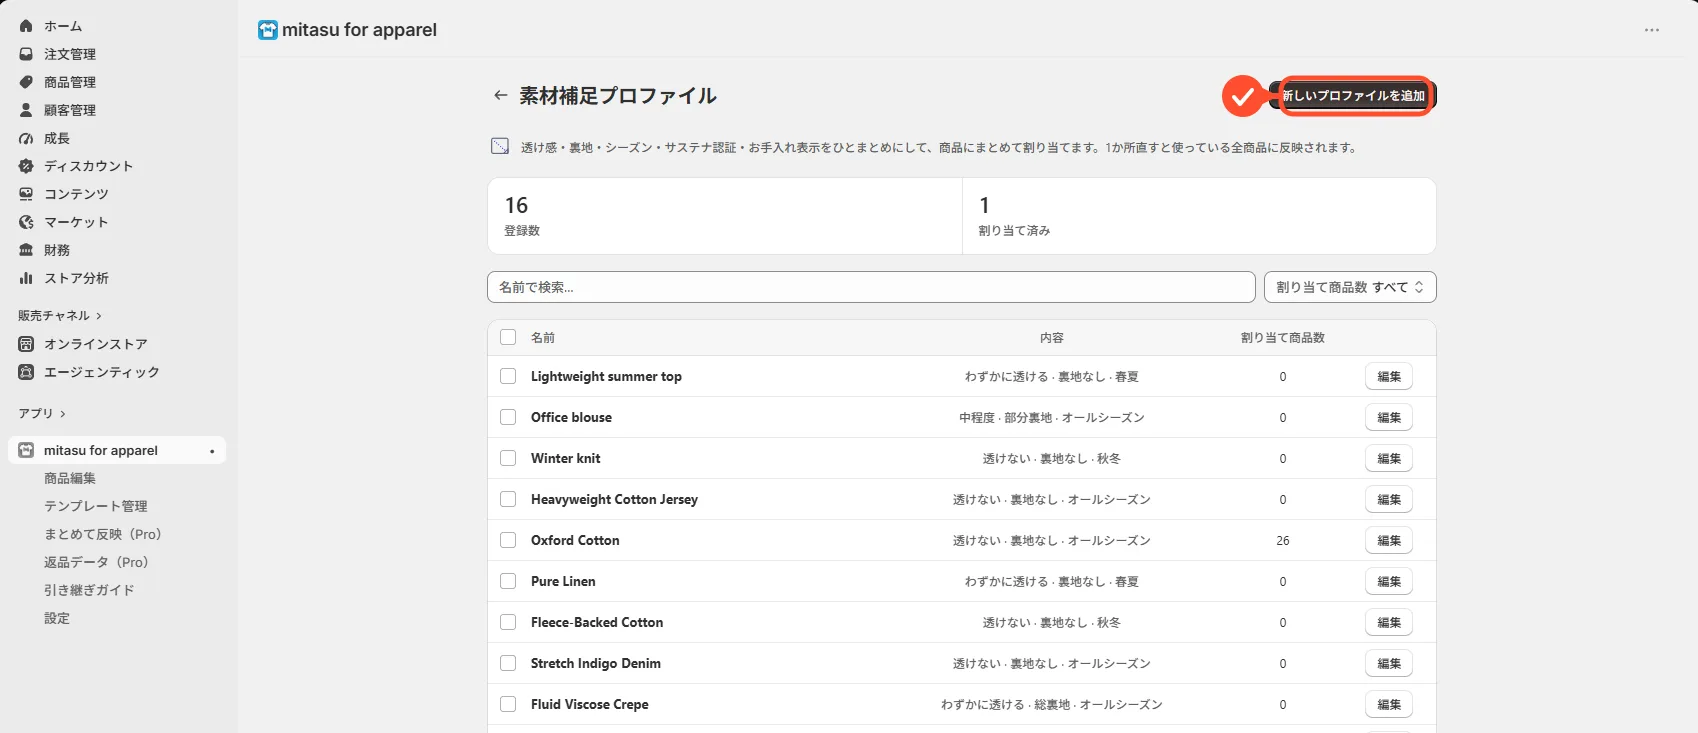Image resolution: width=1698 pixels, height=733 pixels.
Task: Check the Oxford Cotton row
Action: tap(508, 540)
